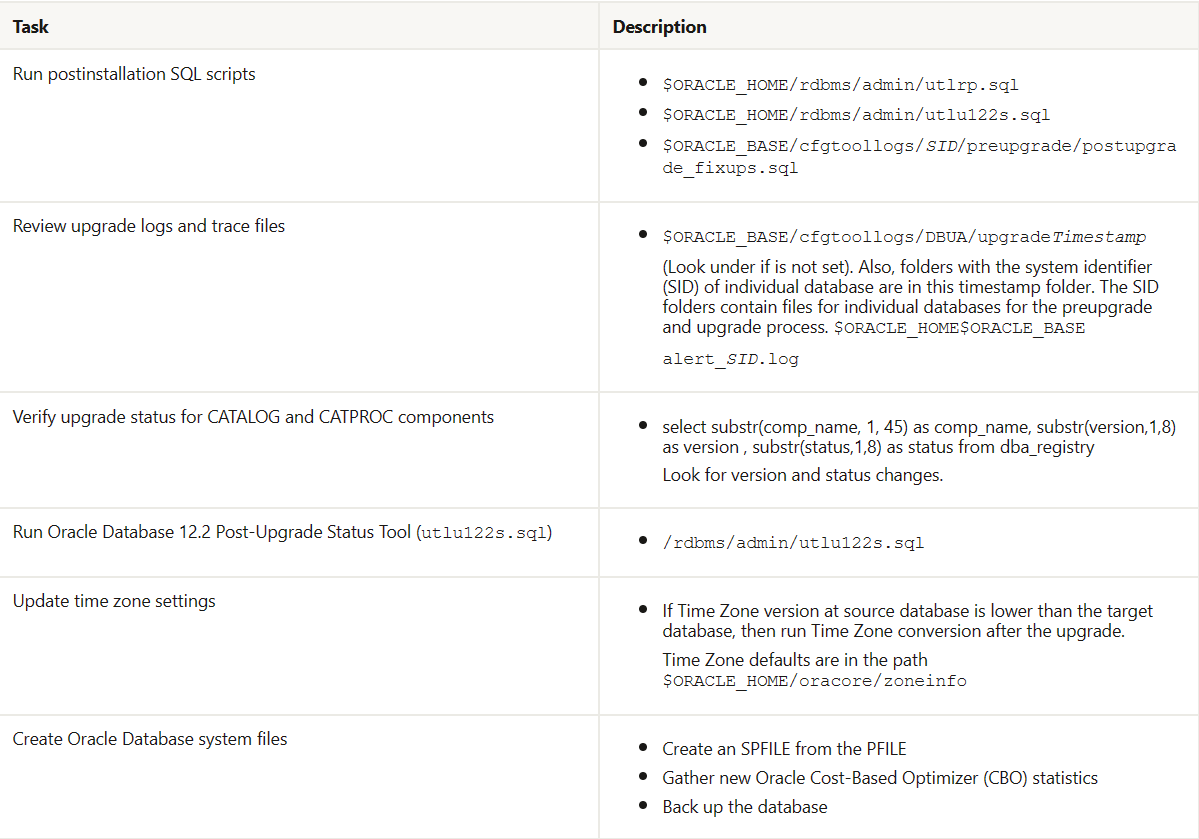Click the Task column header

coord(31,27)
